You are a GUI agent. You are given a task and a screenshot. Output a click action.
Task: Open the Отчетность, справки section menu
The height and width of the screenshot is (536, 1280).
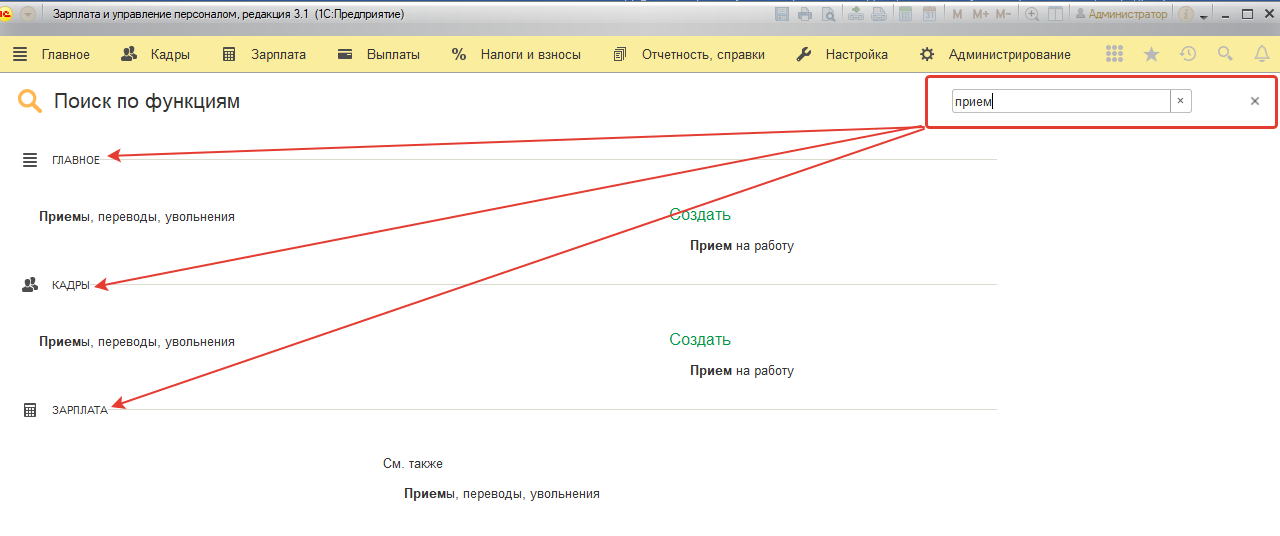point(689,55)
